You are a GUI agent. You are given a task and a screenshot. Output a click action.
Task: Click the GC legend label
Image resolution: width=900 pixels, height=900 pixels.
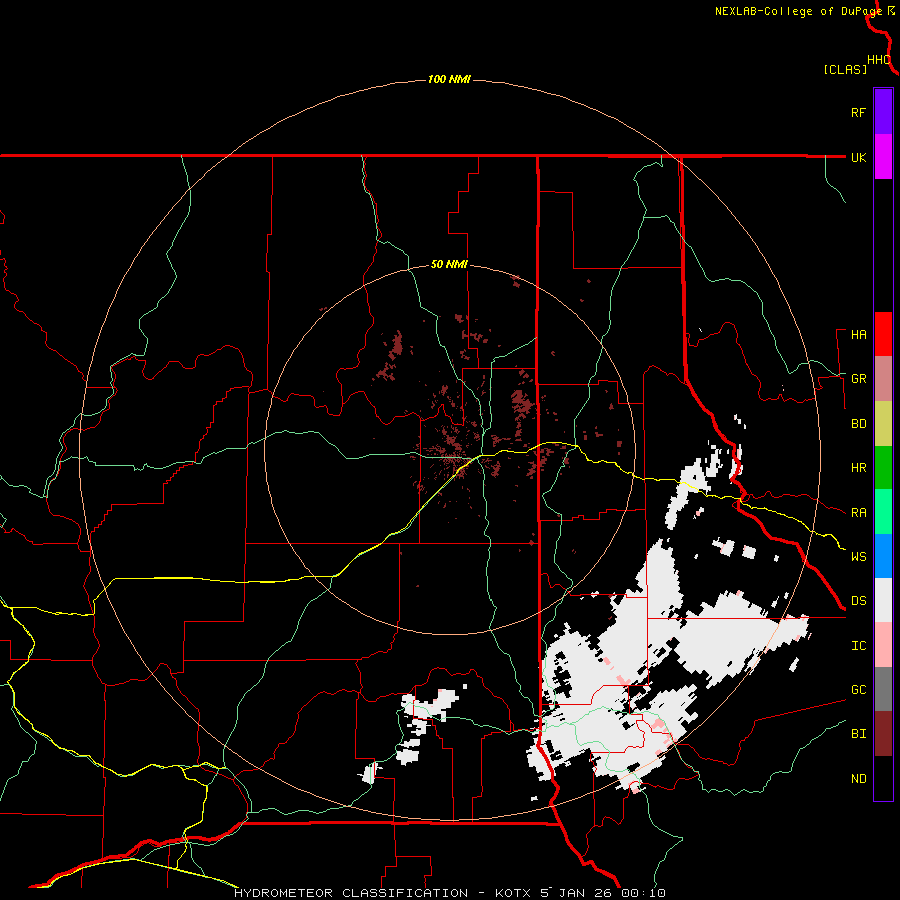click(858, 690)
